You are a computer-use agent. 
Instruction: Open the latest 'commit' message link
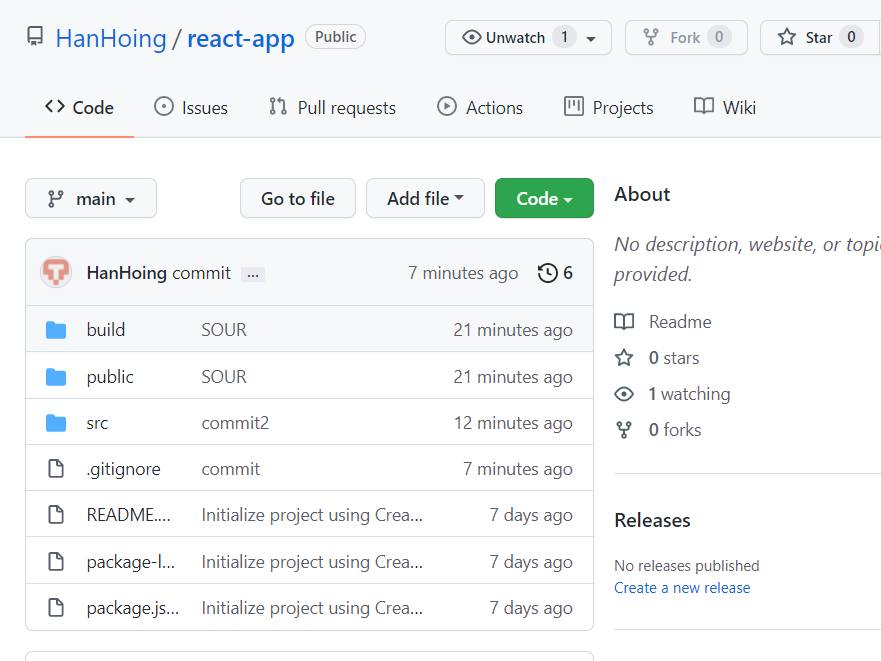pos(201,273)
